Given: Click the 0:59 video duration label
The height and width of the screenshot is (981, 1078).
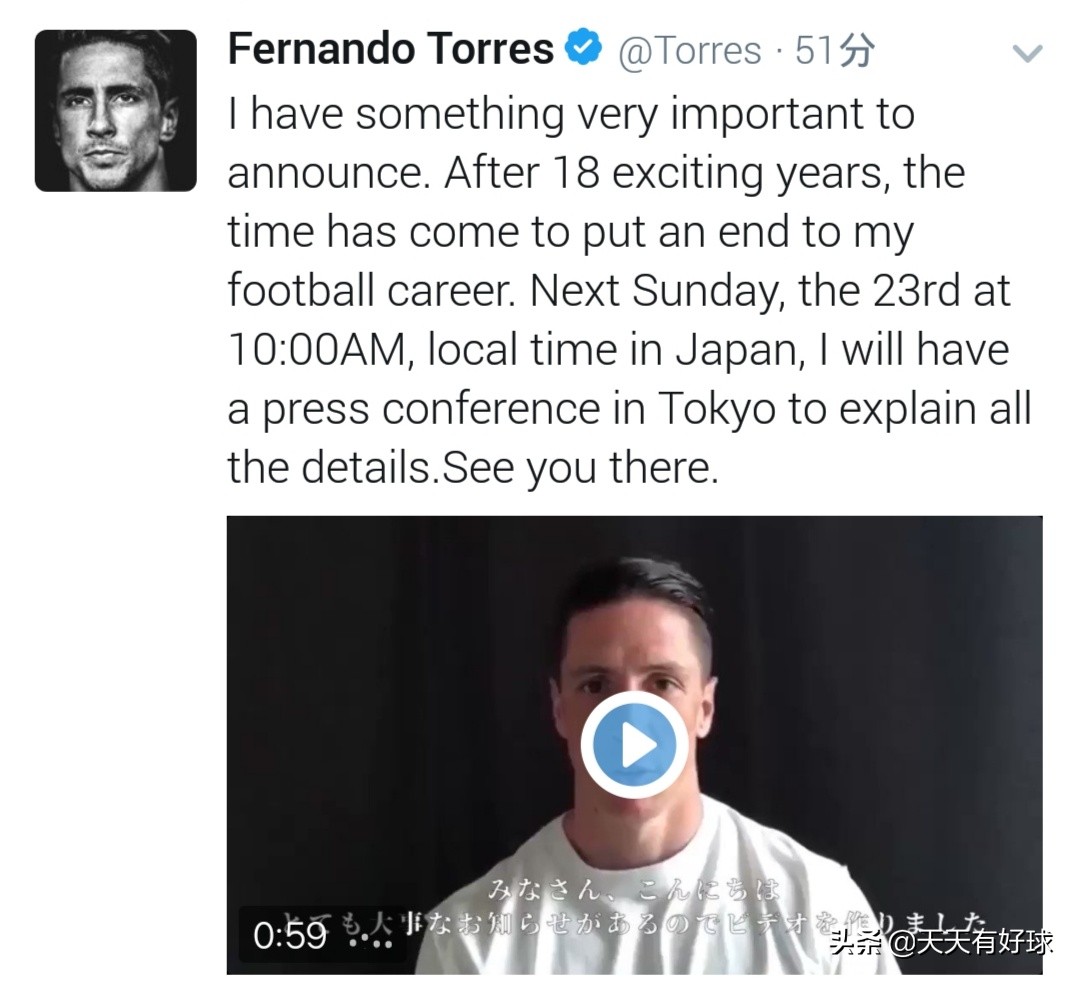Looking at the screenshot, I should pyautogui.click(x=290, y=935).
